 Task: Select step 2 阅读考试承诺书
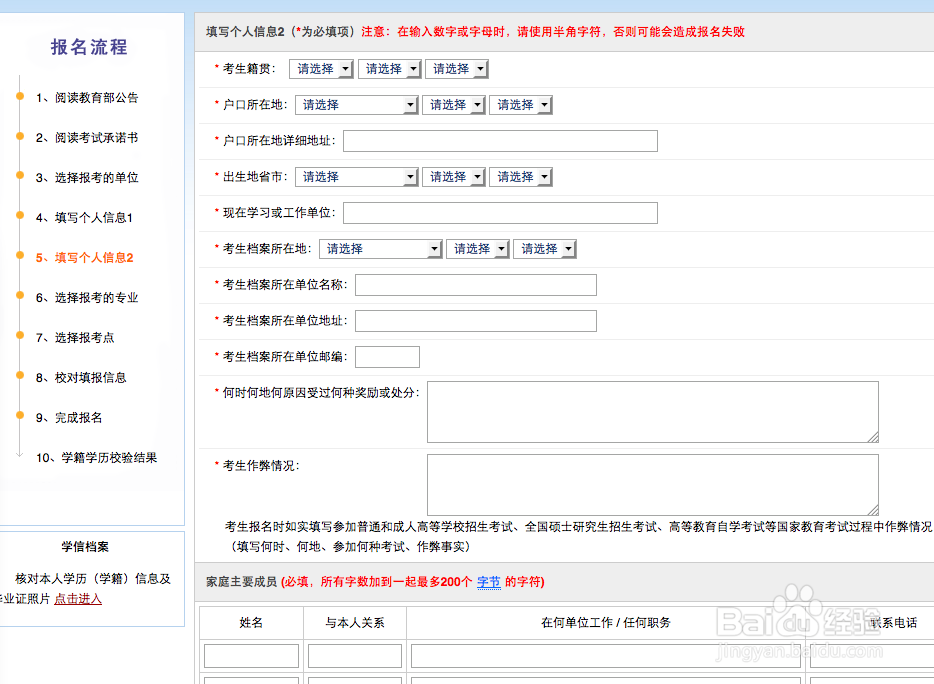click(x=87, y=138)
